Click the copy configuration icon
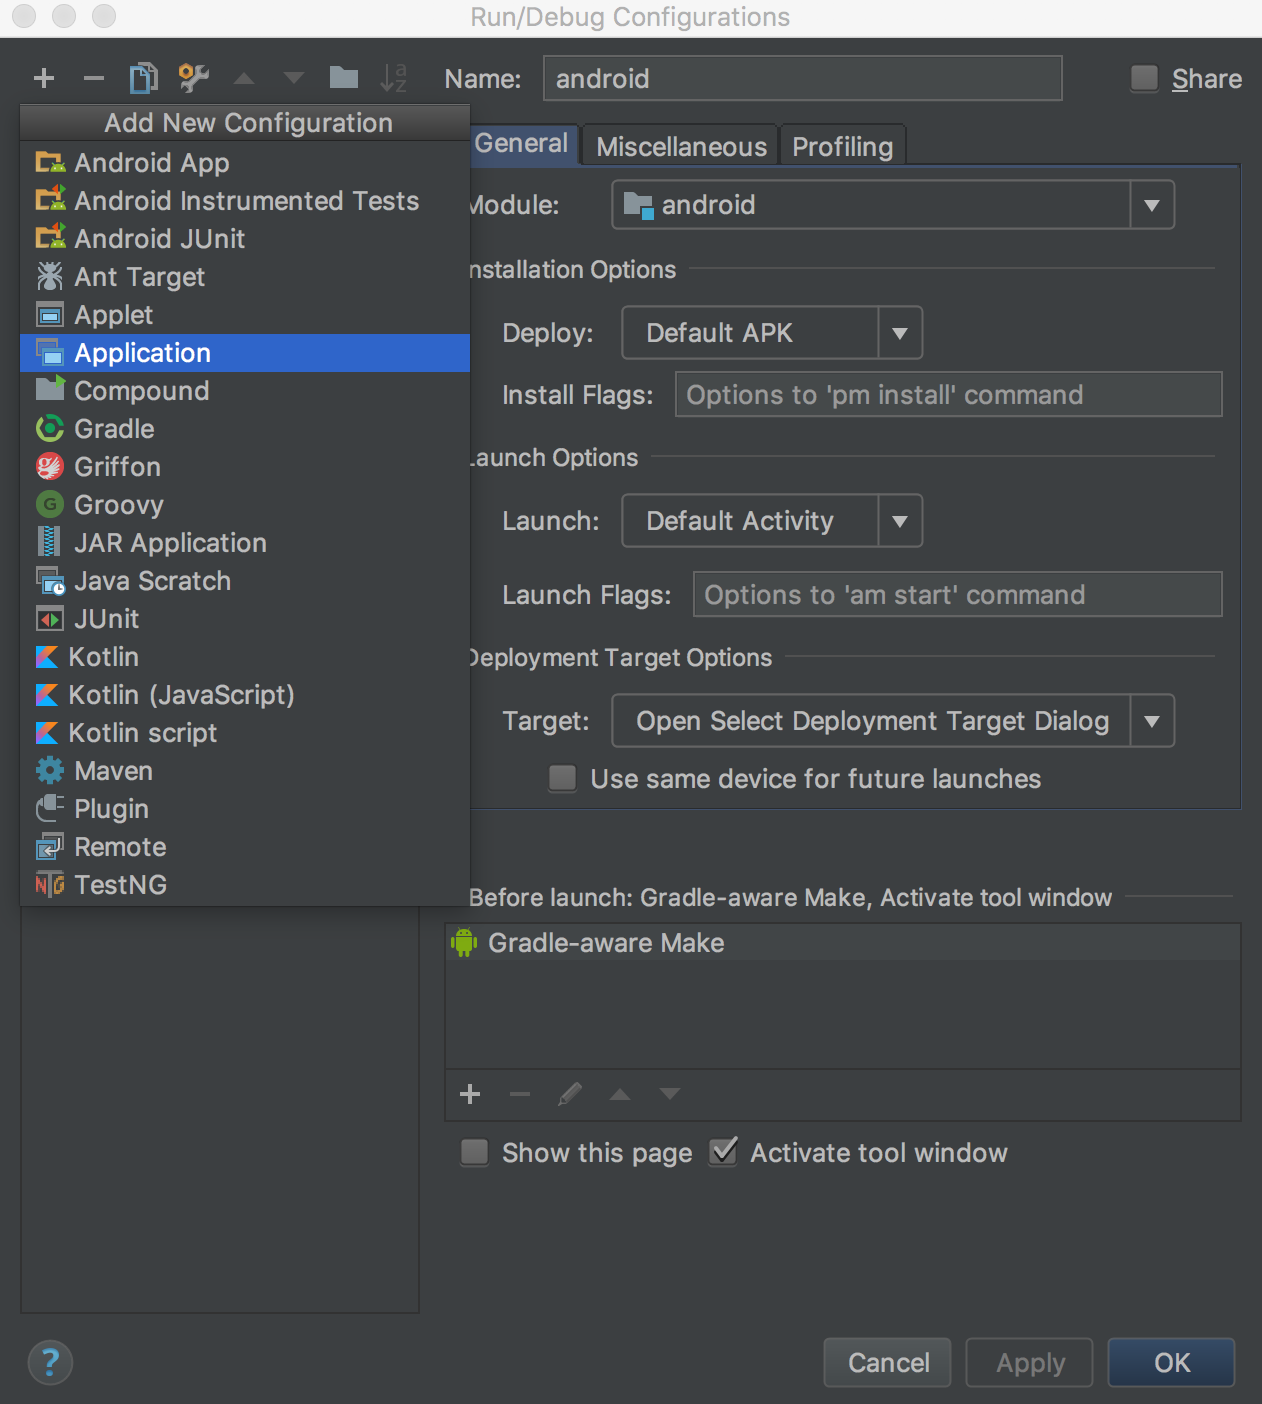Screen dimensions: 1262x1404 [144, 78]
